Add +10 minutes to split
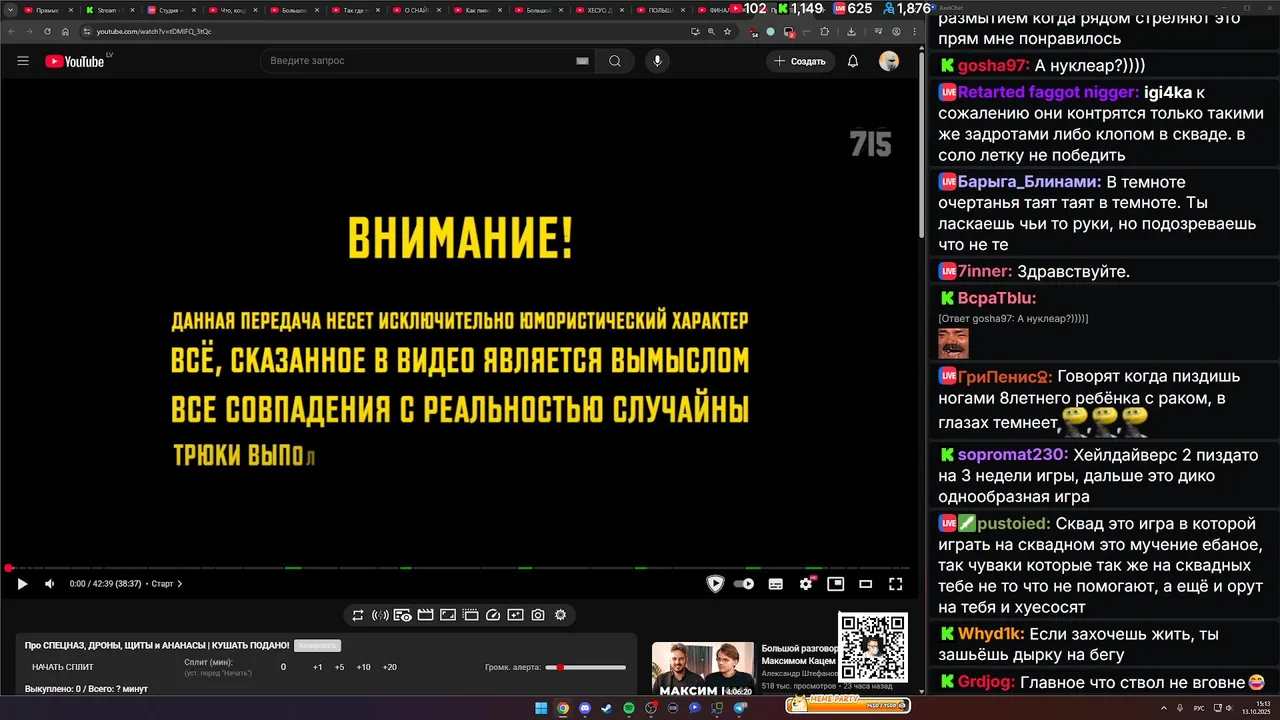 coord(363,667)
